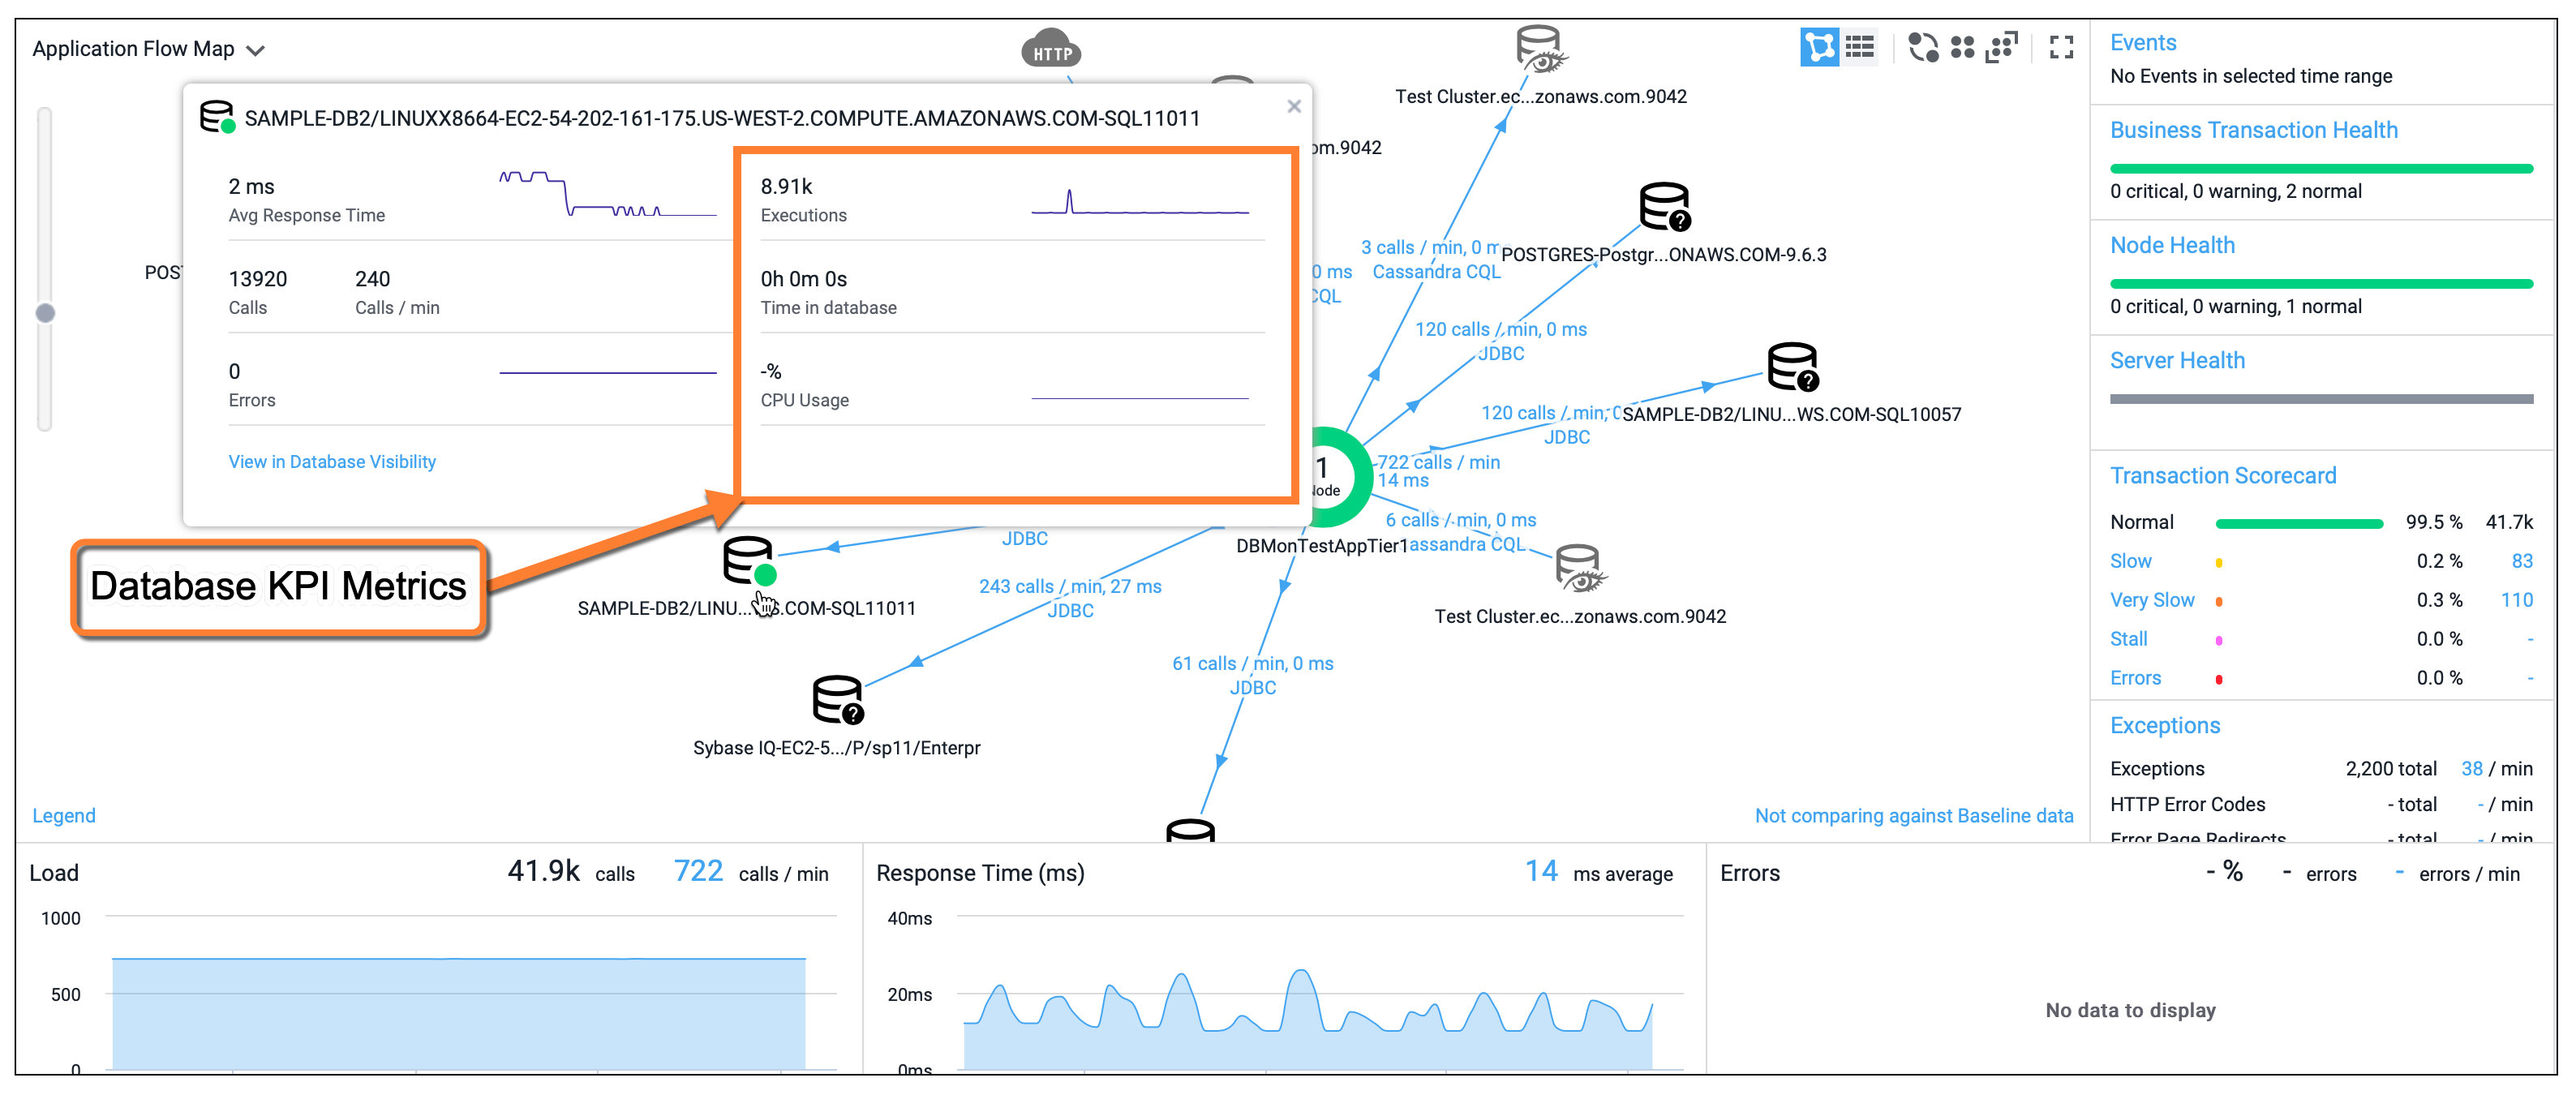Click 8.91k Executions value
The image size is (2576, 1095).
(786, 186)
